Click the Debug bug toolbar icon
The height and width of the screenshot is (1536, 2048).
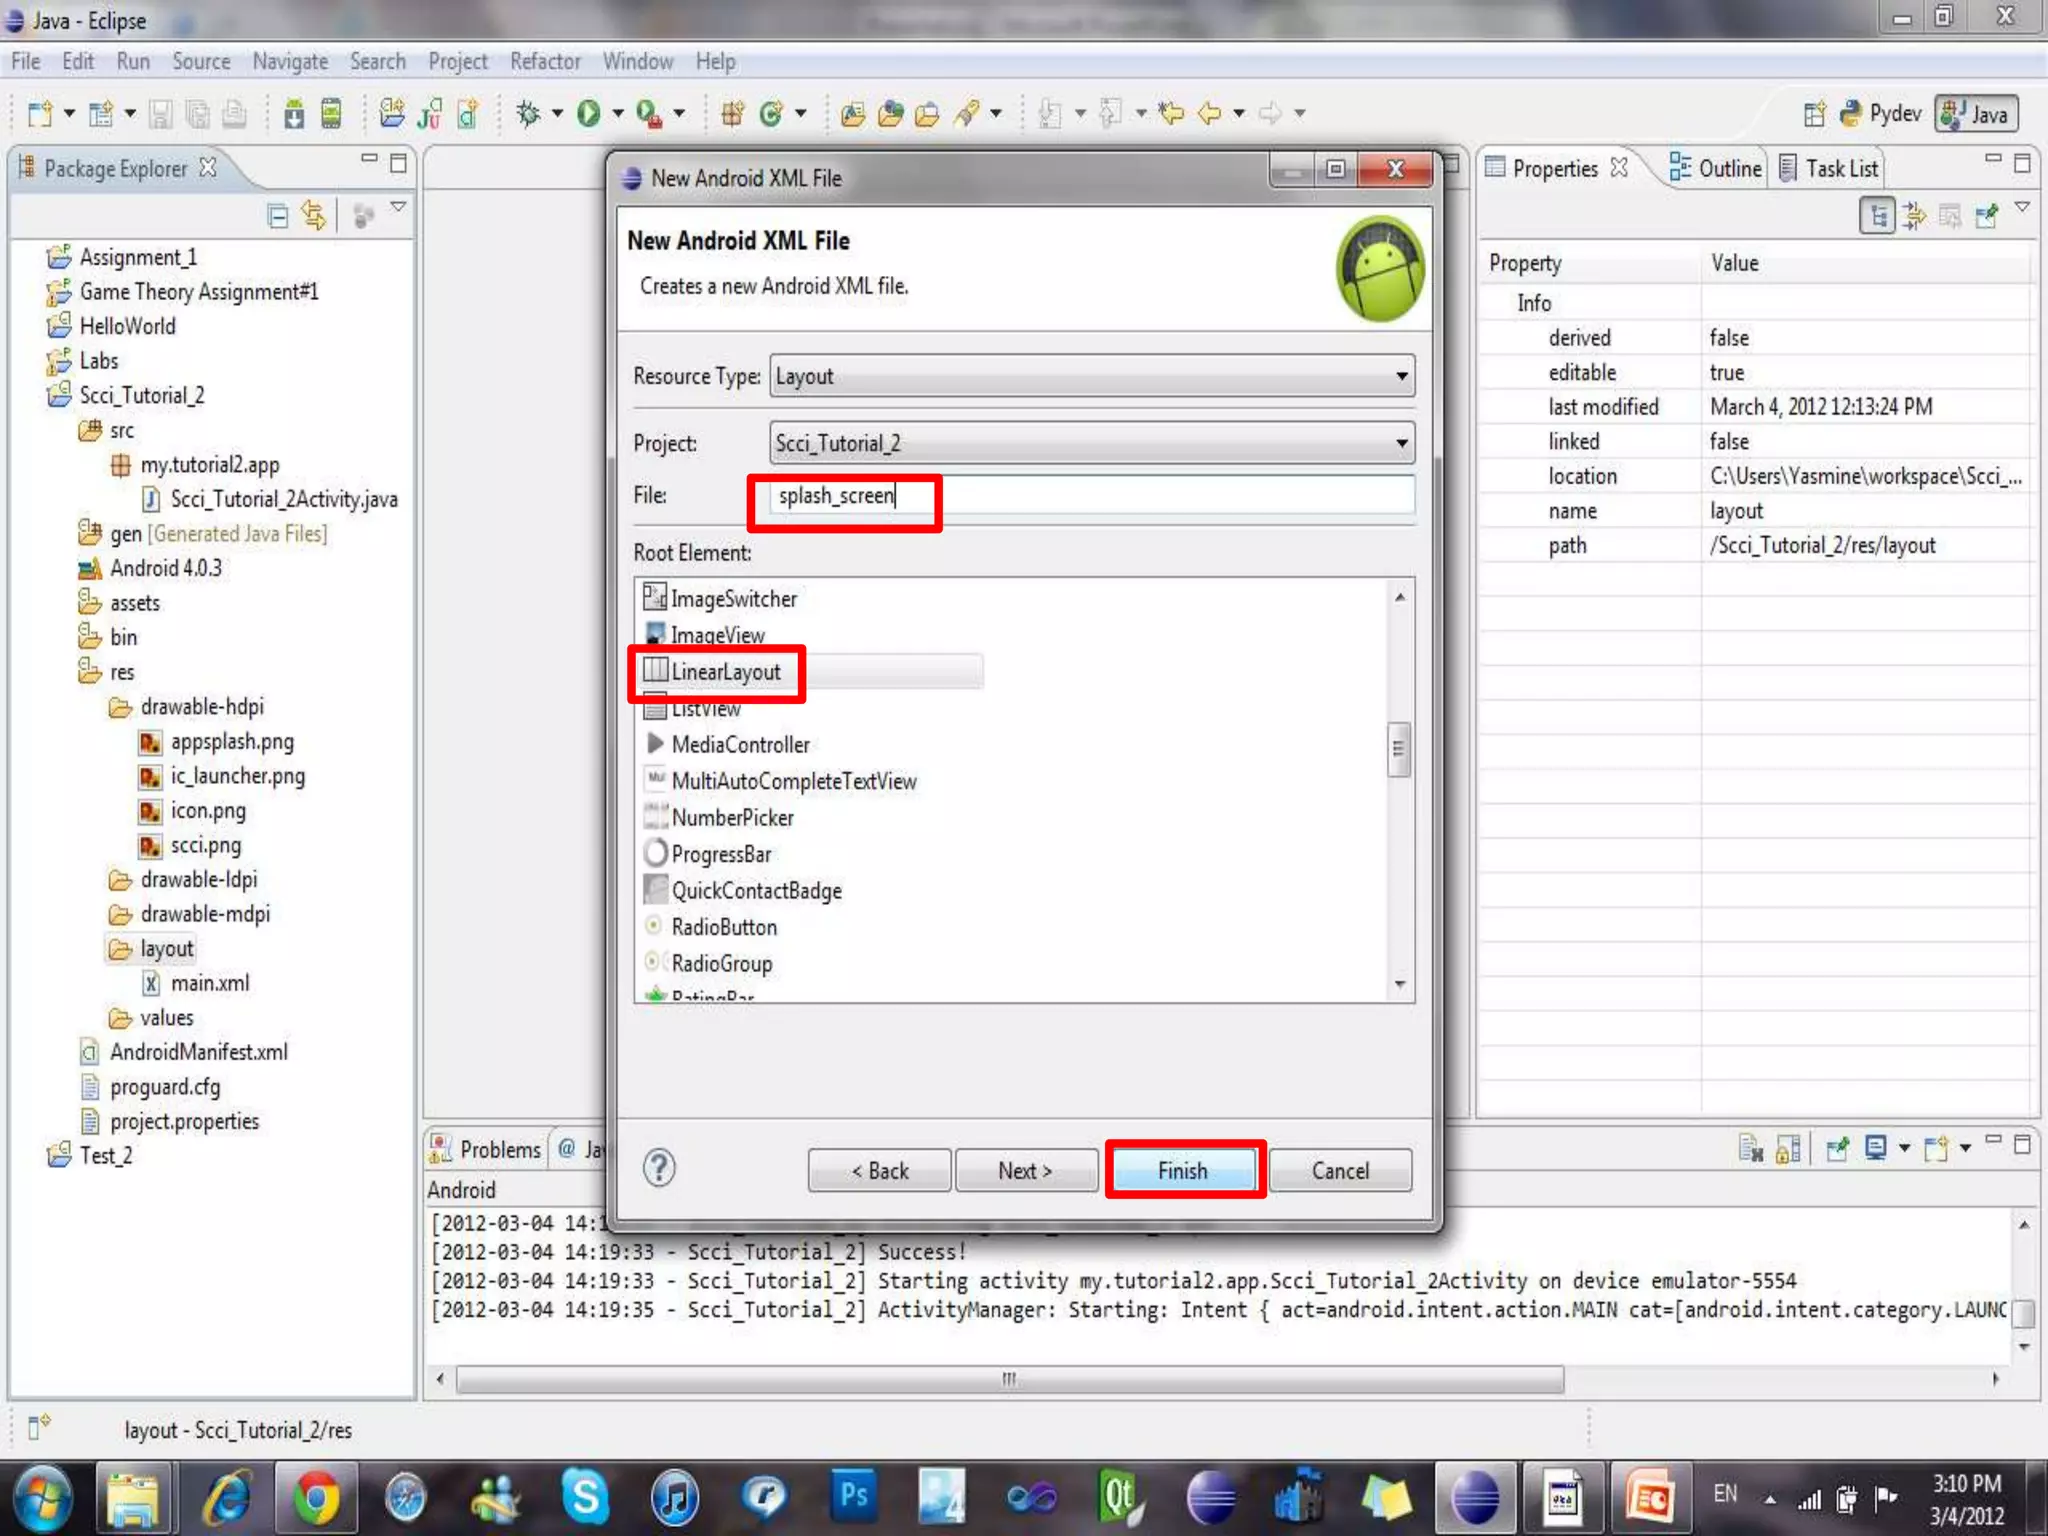[x=528, y=114]
